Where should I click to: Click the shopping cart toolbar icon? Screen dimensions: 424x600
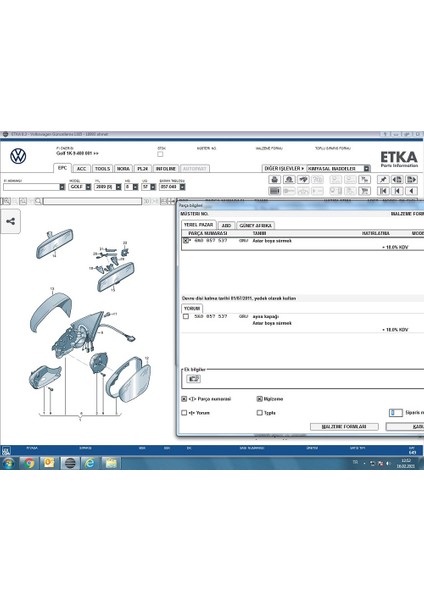364,191
